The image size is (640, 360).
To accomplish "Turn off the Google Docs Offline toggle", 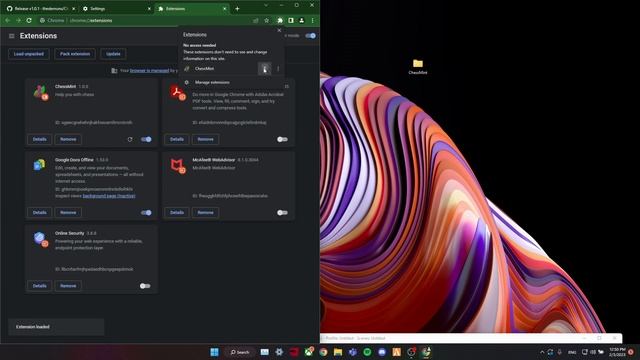I will (x=146, y=213).
